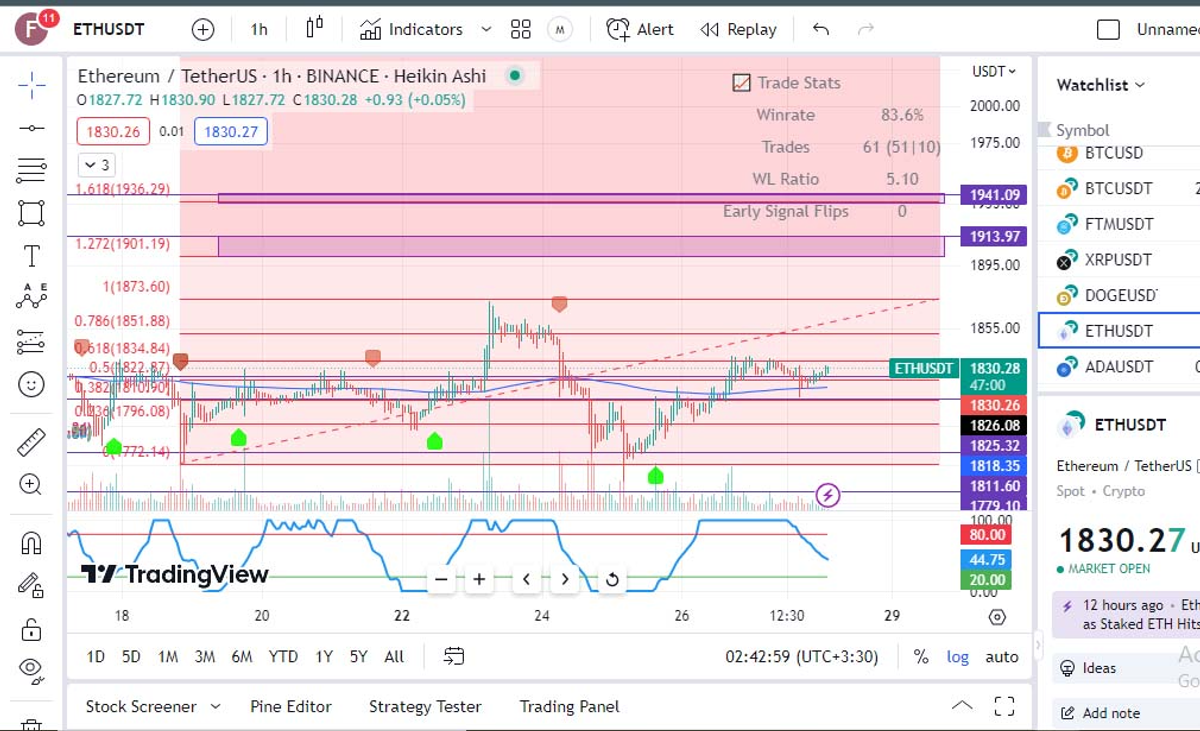Click the add symbol plus icon

click(x=203, y=30)
